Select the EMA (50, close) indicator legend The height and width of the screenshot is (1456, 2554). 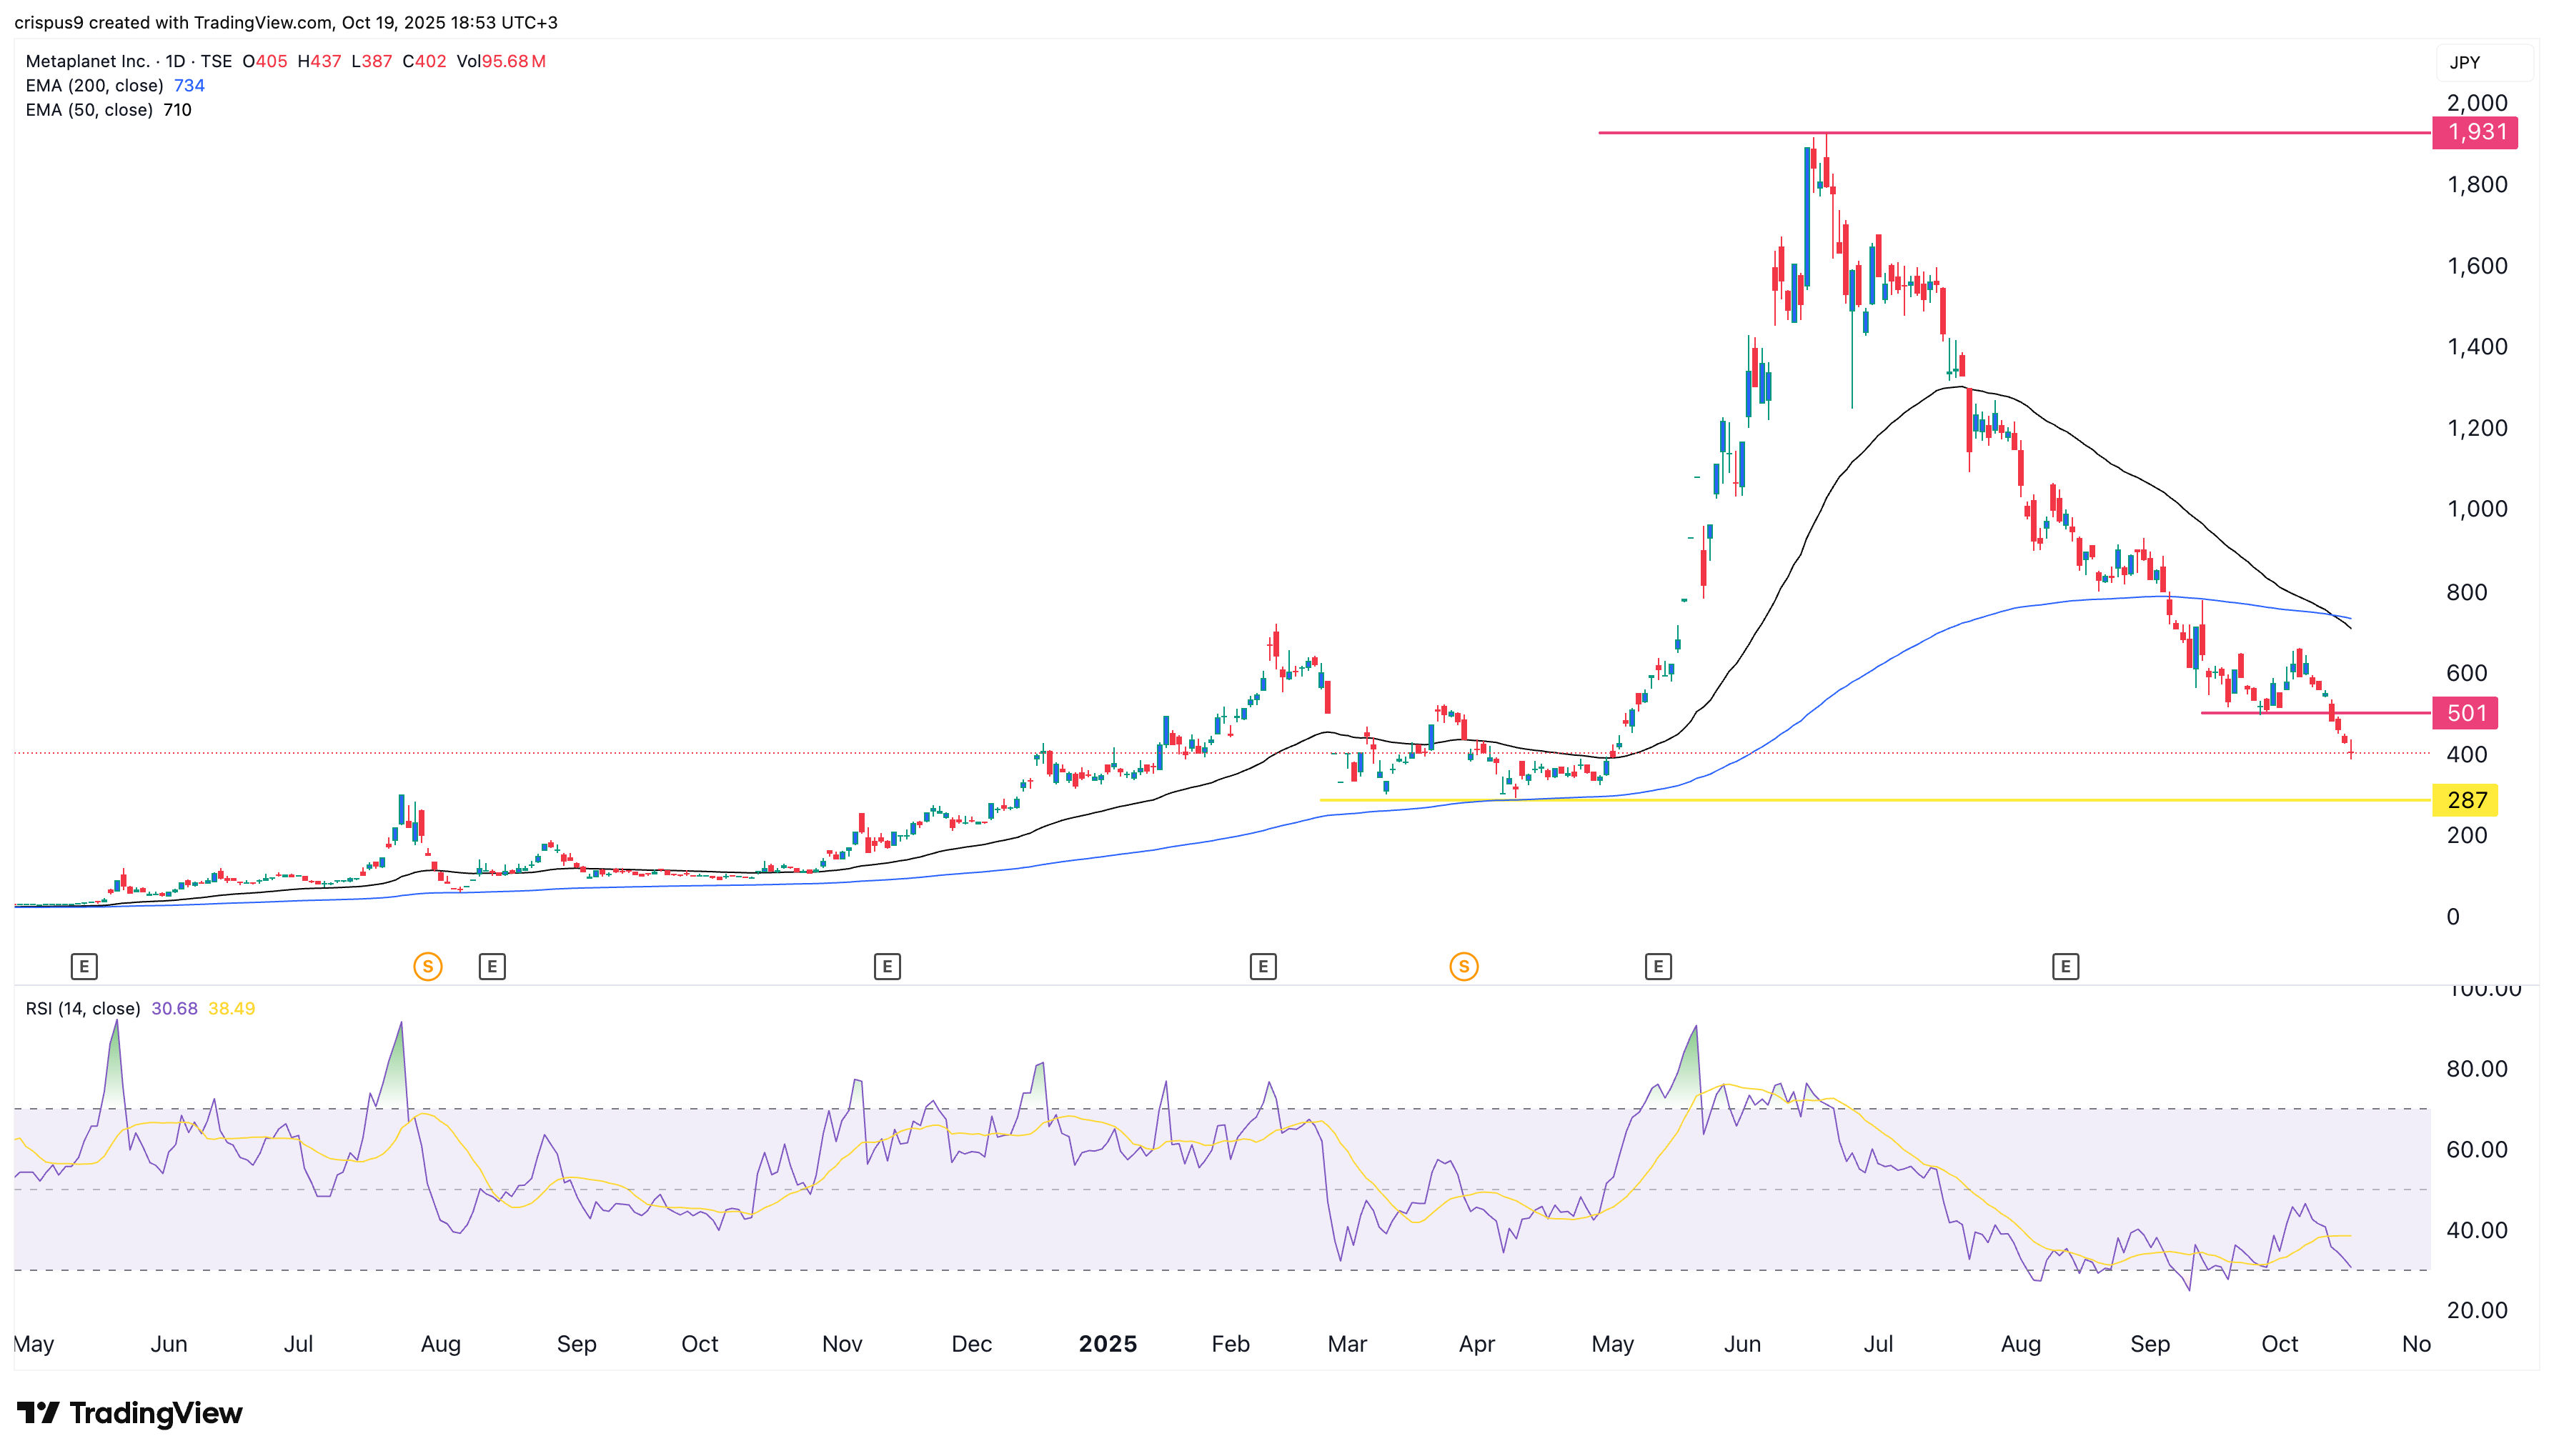tap(90, 110)
